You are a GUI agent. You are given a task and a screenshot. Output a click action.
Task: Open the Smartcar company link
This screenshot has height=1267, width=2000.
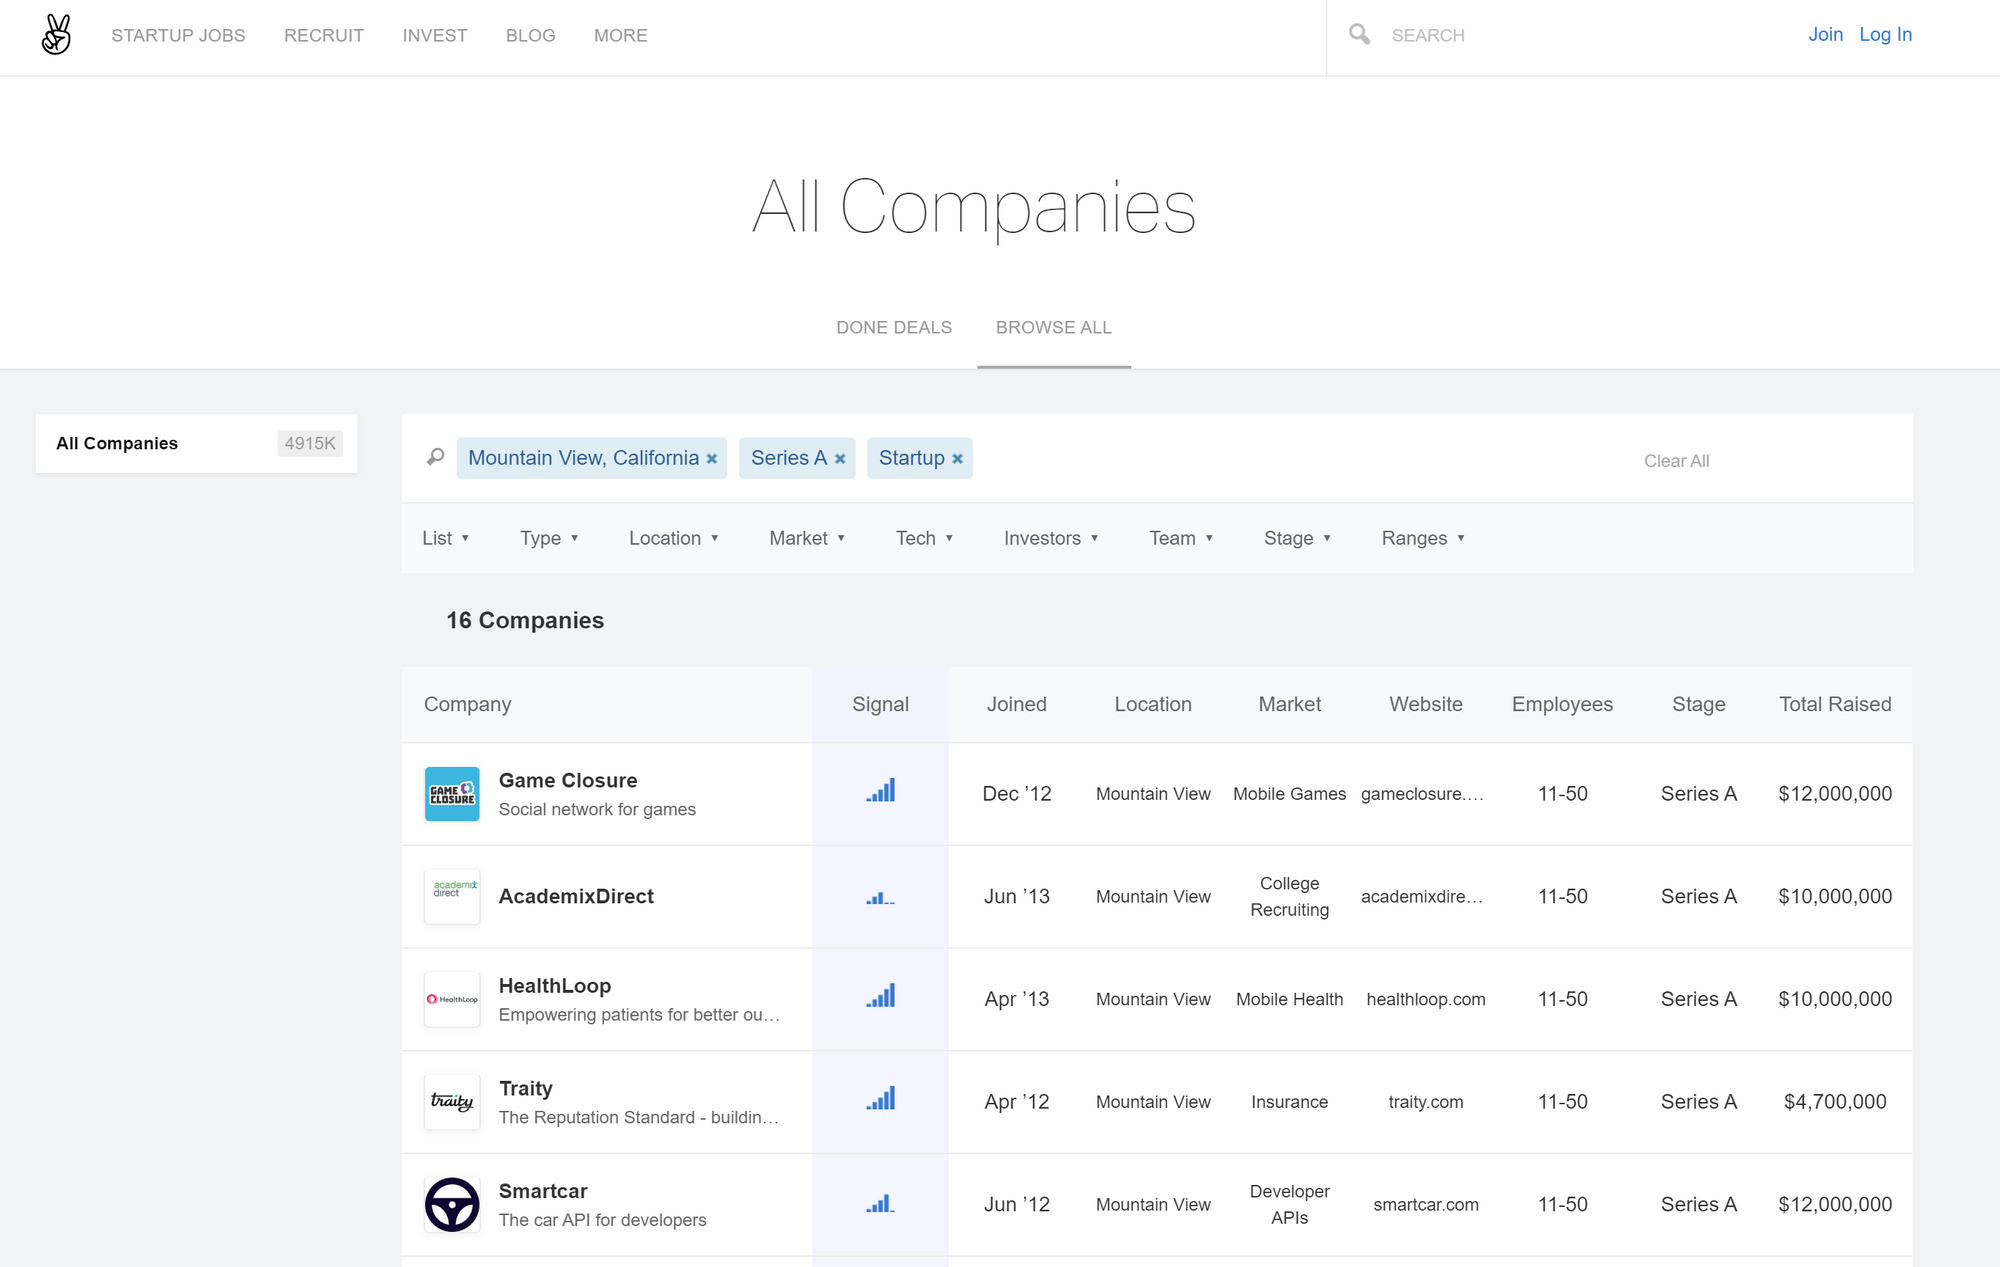(543, 1191)
